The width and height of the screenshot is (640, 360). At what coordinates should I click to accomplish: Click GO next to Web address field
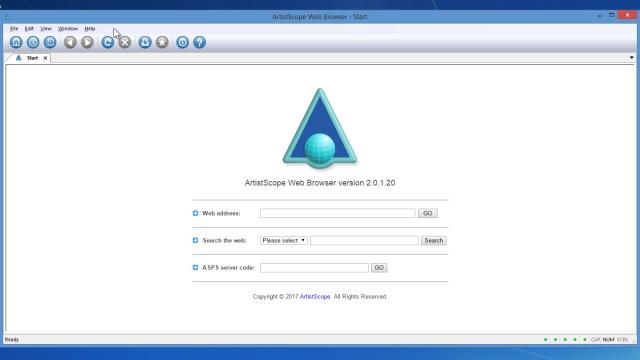(427, 213)
